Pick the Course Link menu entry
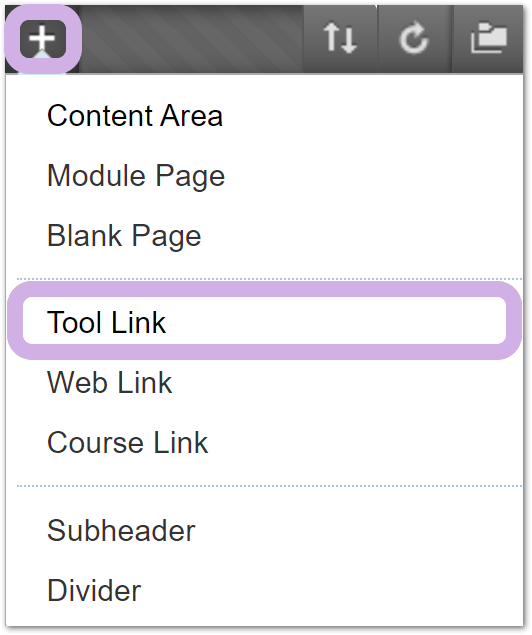532x635 pixels. 128,443
